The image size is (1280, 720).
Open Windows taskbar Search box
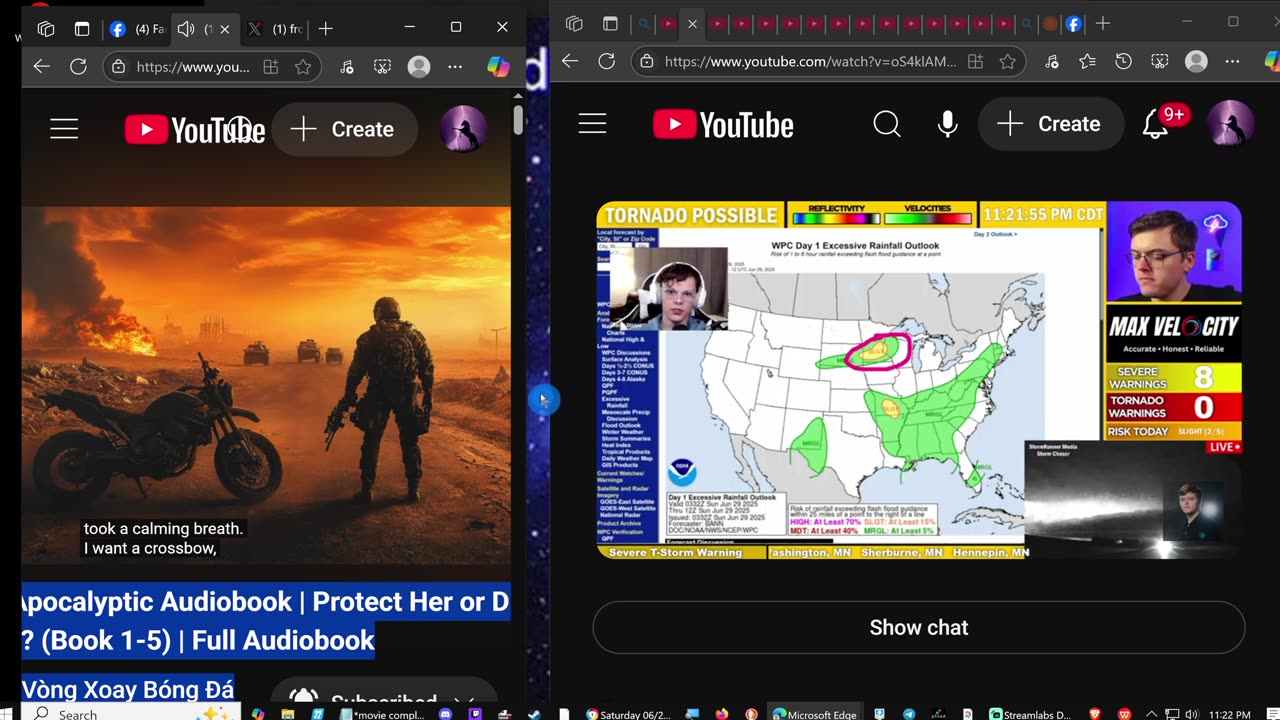132,714
